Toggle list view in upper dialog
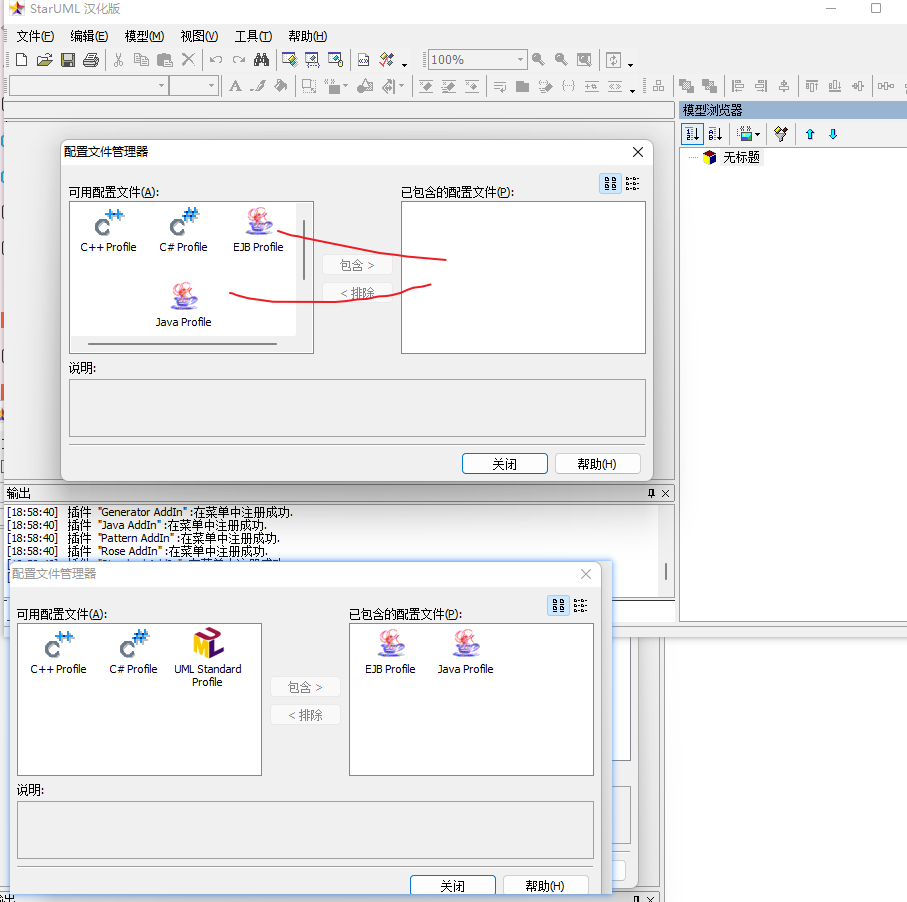The image size is (907, 902). point(632,183)
